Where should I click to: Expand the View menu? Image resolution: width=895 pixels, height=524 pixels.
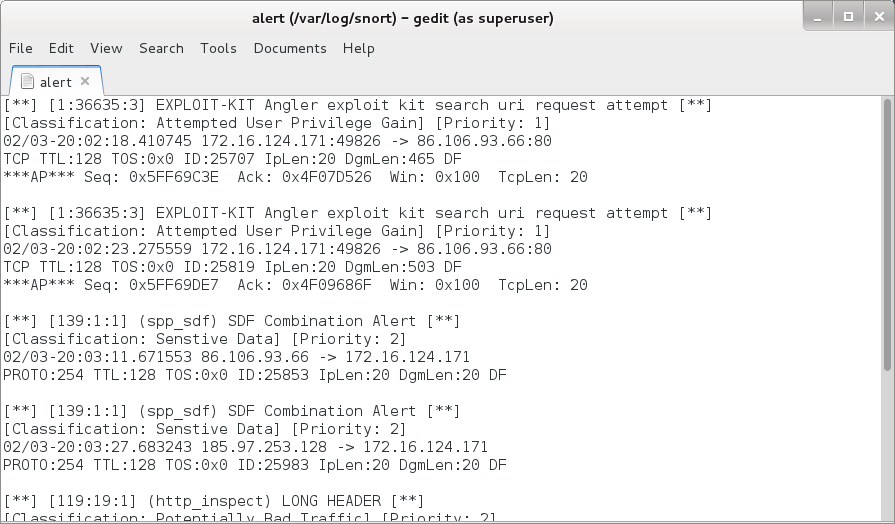pyautogui.click(x=106, y=48)
